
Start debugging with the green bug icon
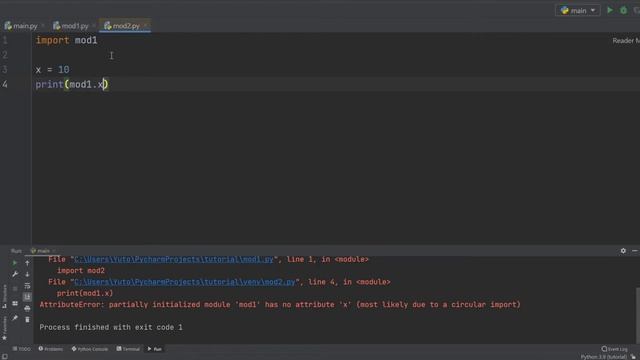tap(623, 10)
